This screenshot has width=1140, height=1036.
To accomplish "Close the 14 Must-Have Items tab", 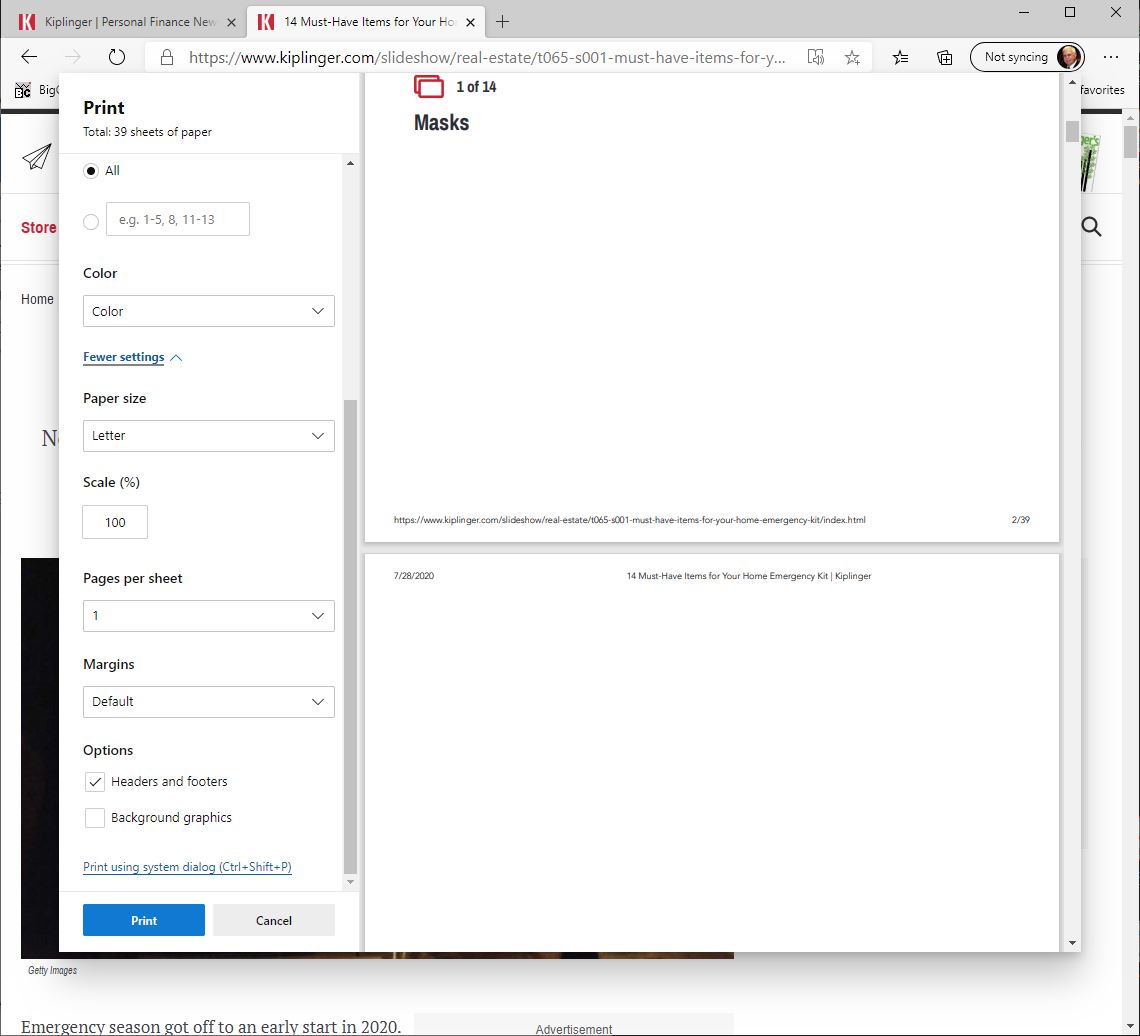I will pyautogui.click(x=470, y=23).
